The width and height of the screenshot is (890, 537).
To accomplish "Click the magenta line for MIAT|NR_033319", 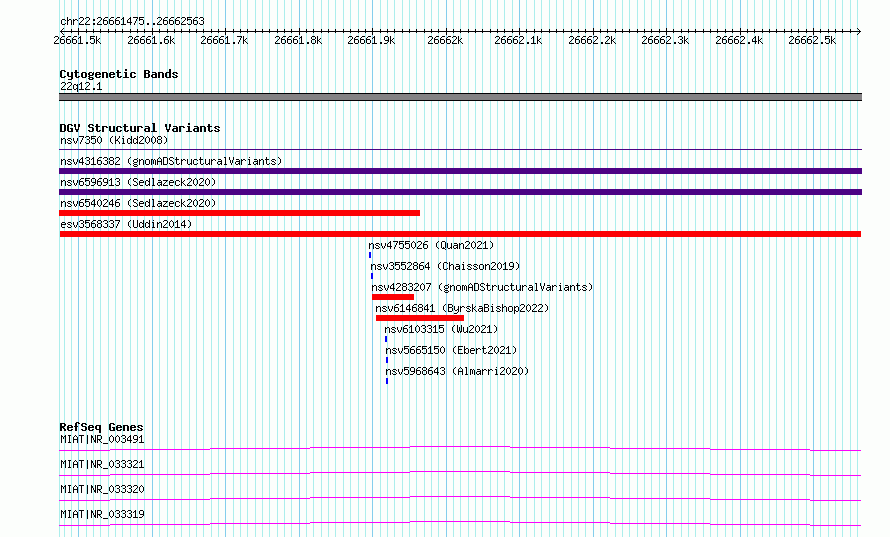I will tap(460, 523).
